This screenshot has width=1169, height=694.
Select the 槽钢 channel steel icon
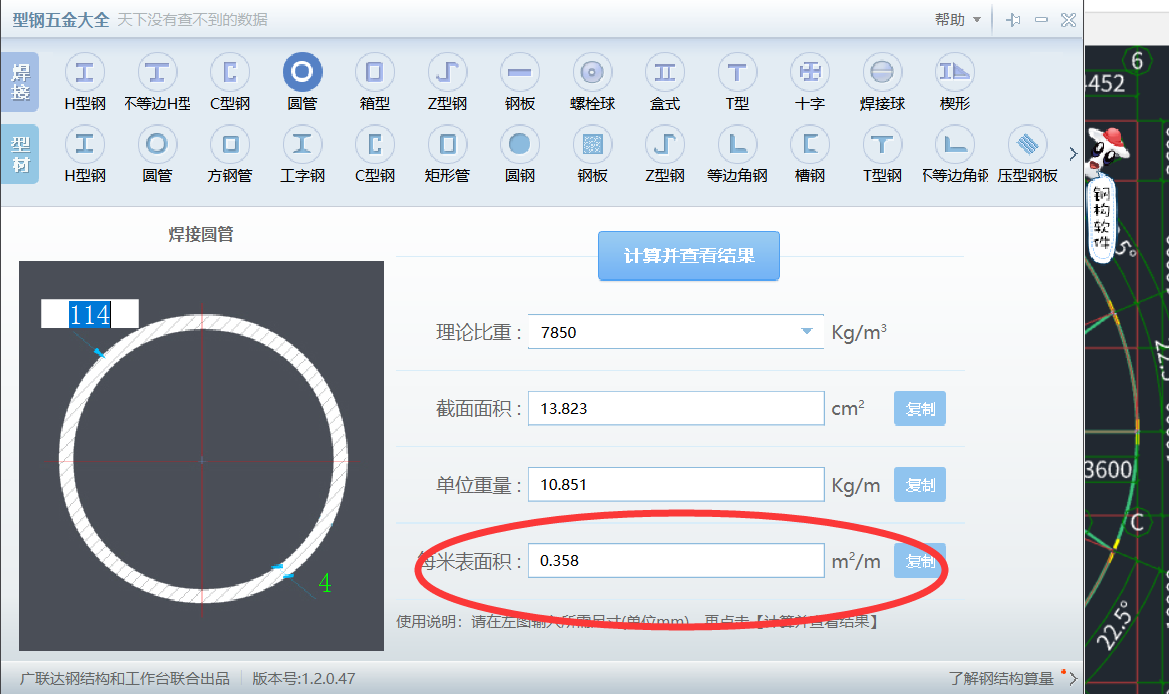coord(809,145)
